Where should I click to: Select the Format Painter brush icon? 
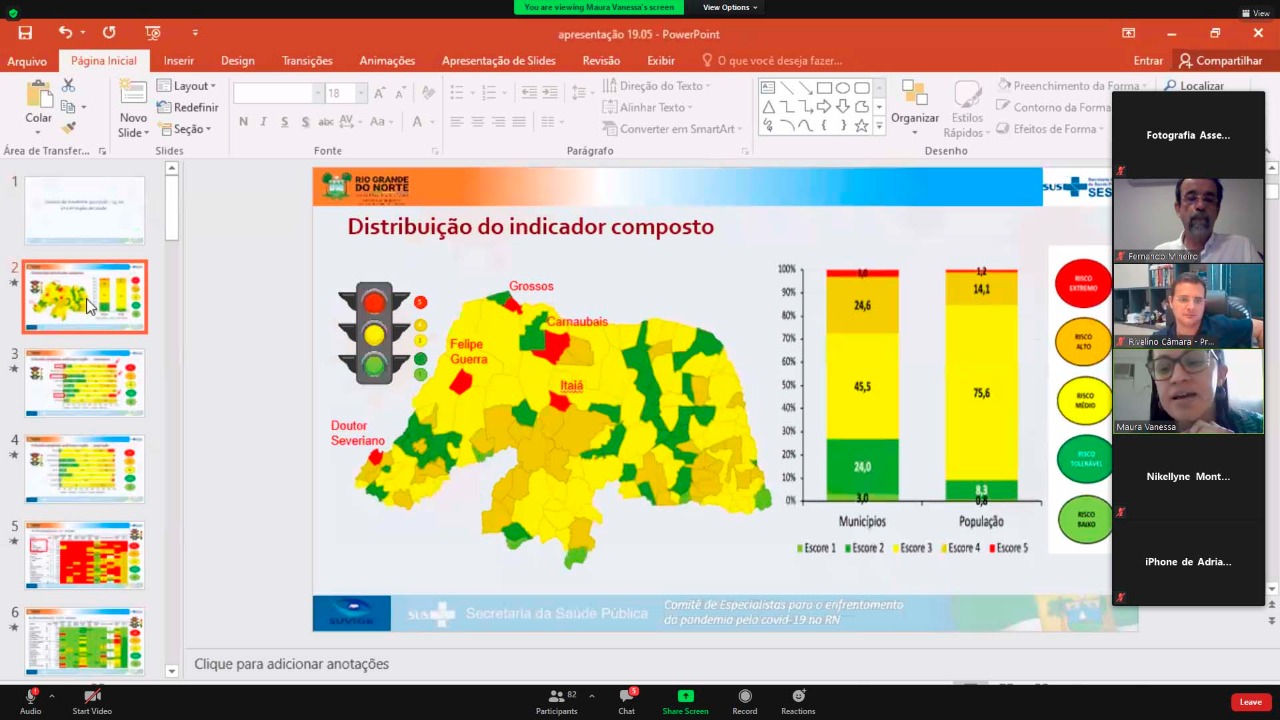[68, 128]
